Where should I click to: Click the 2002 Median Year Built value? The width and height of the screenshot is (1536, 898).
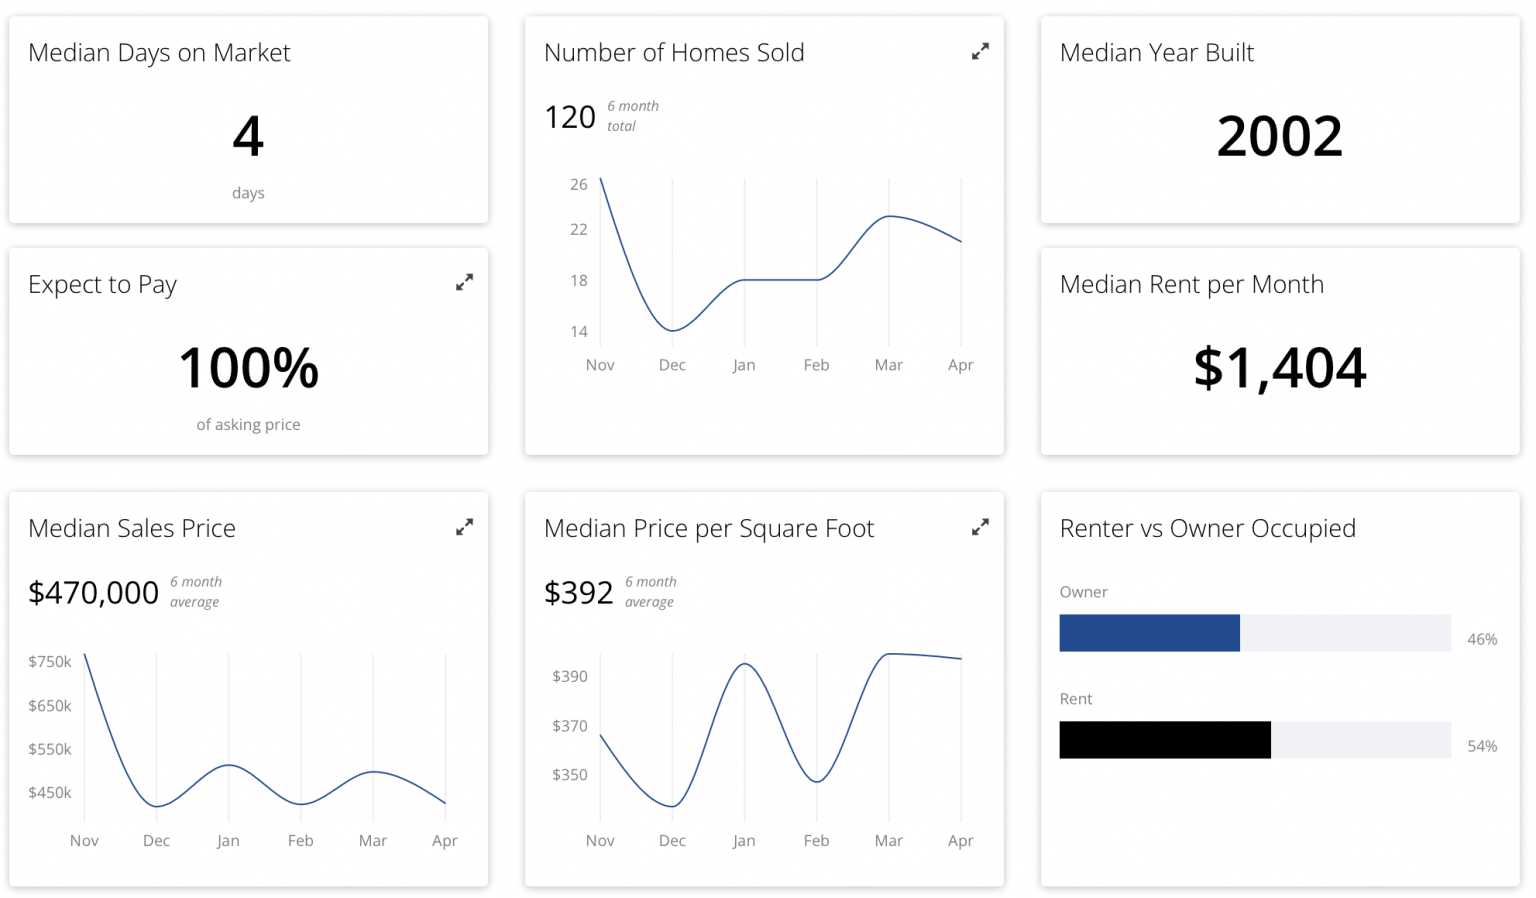pos(1280,136)
